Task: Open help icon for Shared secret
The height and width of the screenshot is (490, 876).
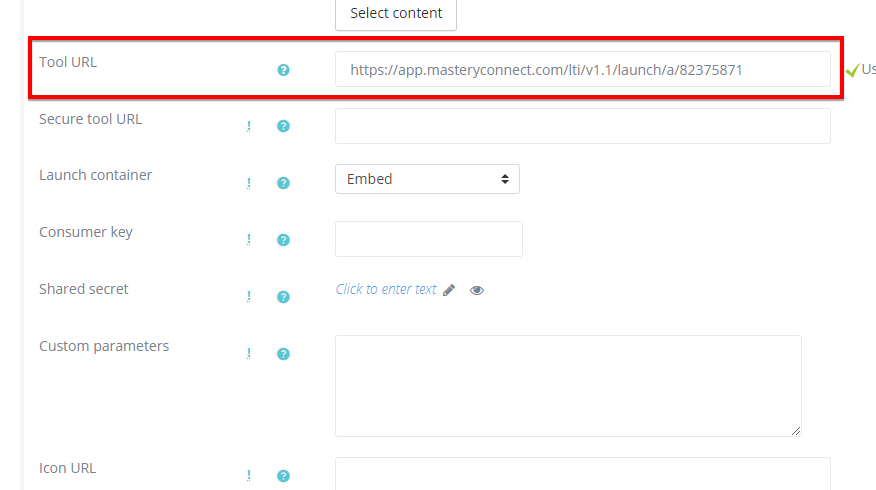Action: tap(283, 297)
